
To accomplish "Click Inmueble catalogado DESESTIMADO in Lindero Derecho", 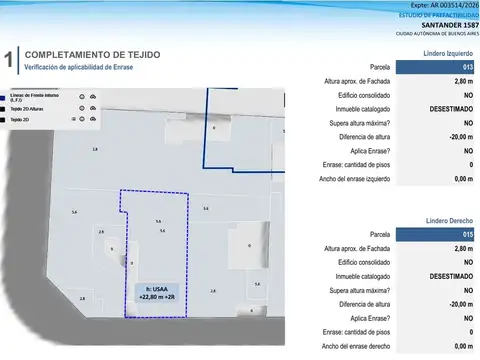I will click(x=451, y=276).
